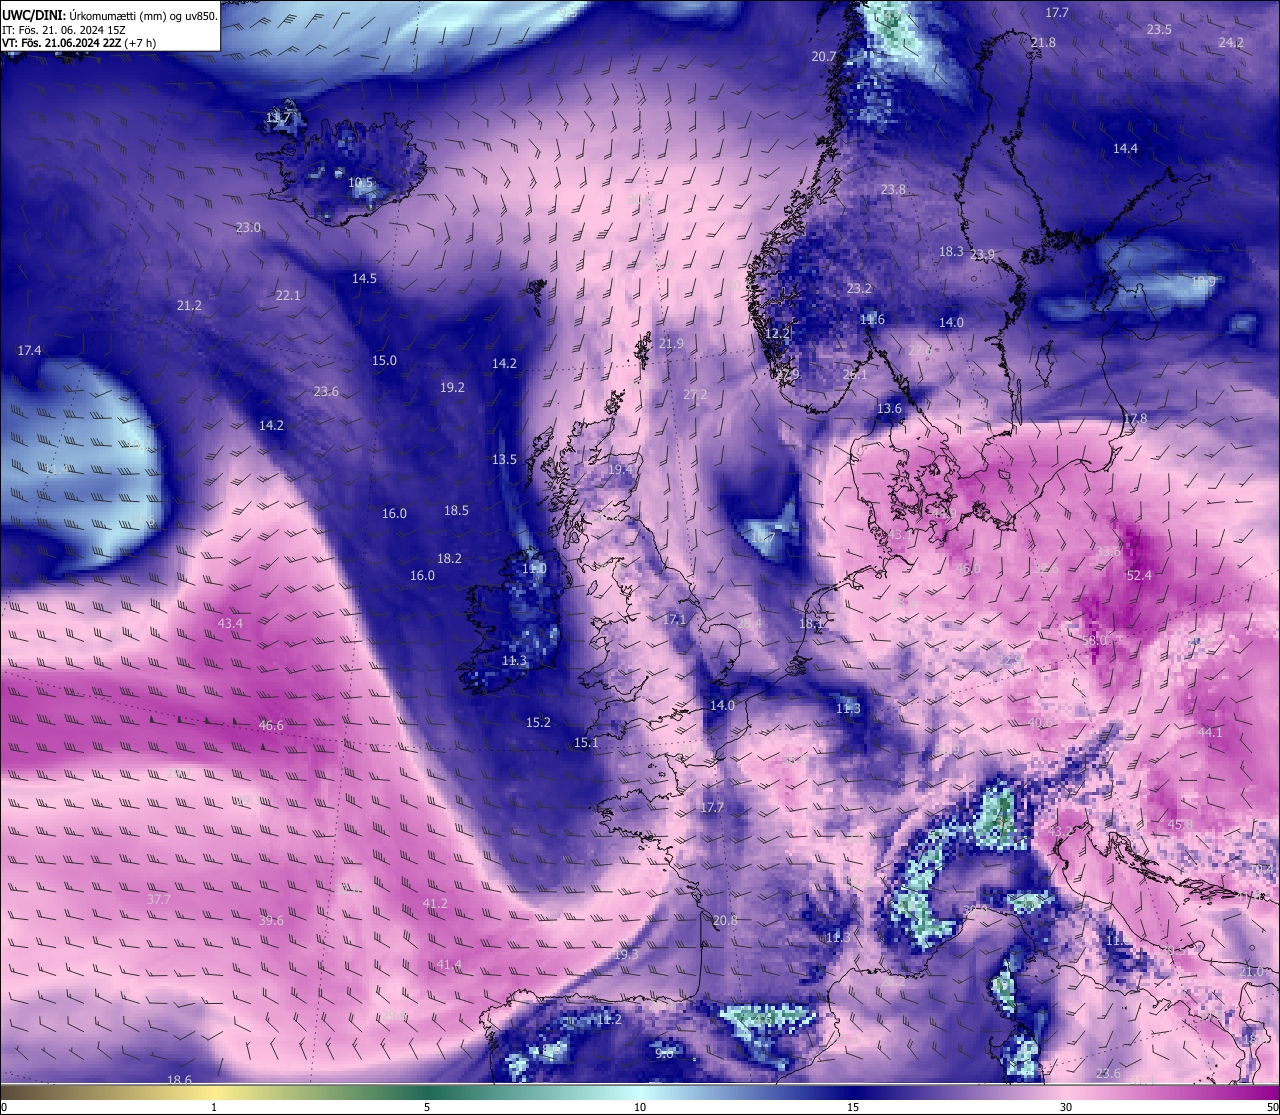Click the 13.5 value on the map
This screenshot has width=1280, height=1115.
[x=504, y=459]
